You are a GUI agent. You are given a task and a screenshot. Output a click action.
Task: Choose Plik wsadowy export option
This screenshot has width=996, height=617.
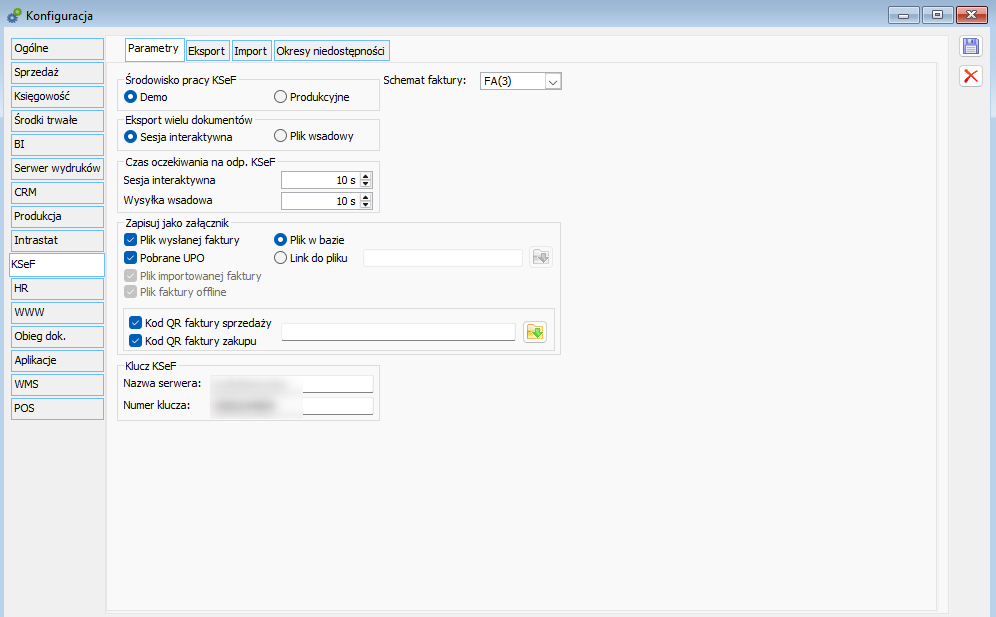point(280,136)
